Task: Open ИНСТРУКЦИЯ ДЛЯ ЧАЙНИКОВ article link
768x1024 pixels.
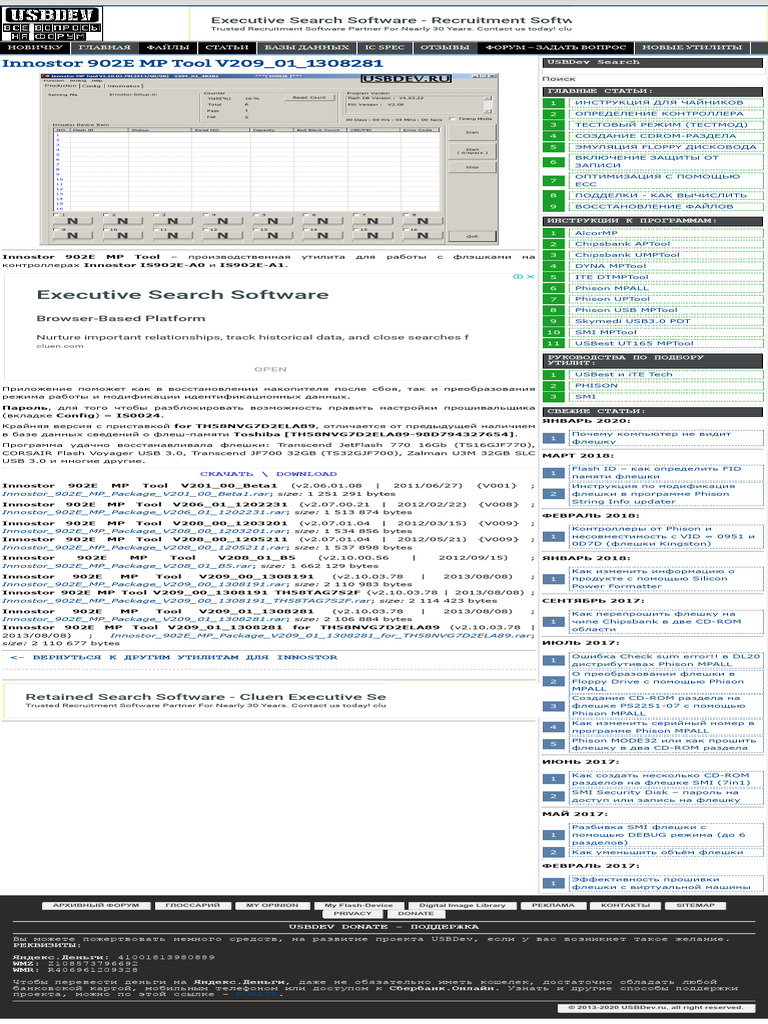Action: click(659, 103)
